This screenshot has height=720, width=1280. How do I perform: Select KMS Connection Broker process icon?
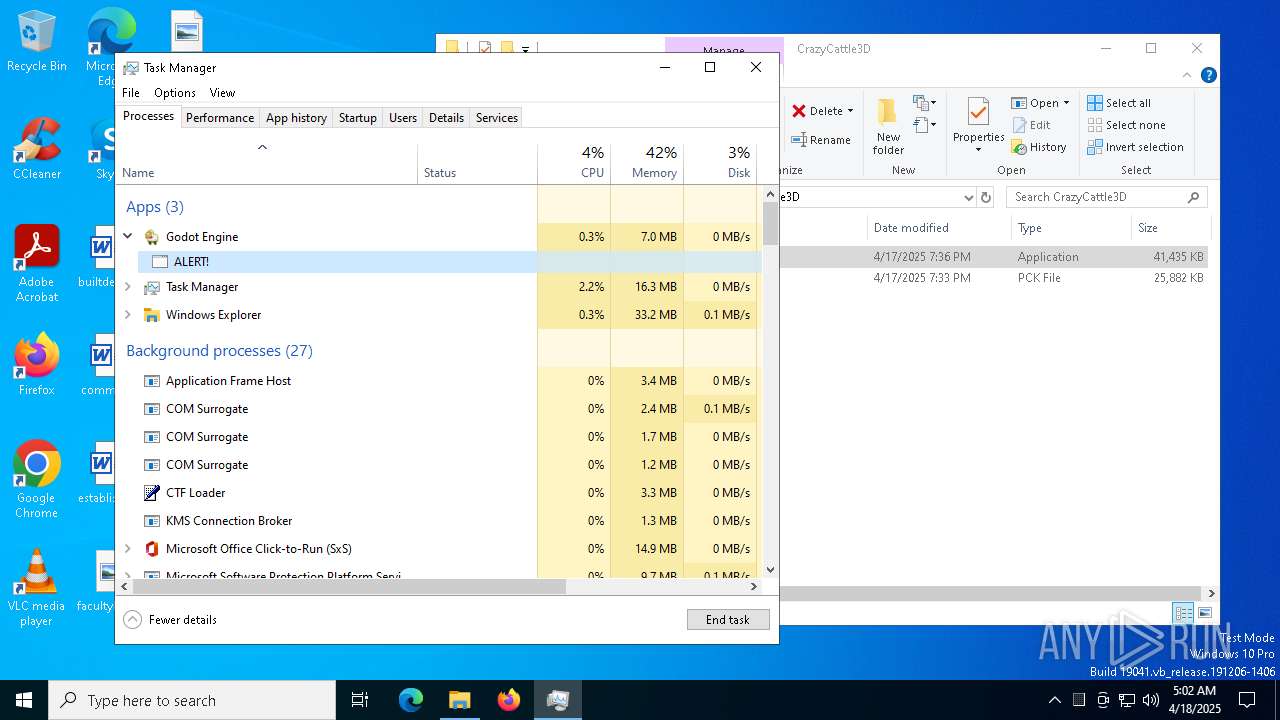point(152,521)
